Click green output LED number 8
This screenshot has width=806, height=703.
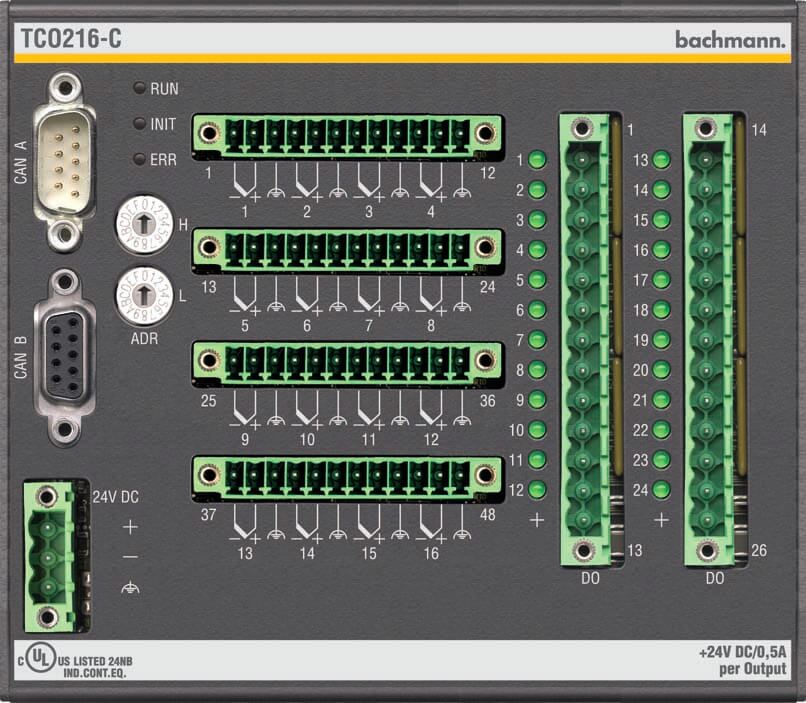(x=537, y=369)
